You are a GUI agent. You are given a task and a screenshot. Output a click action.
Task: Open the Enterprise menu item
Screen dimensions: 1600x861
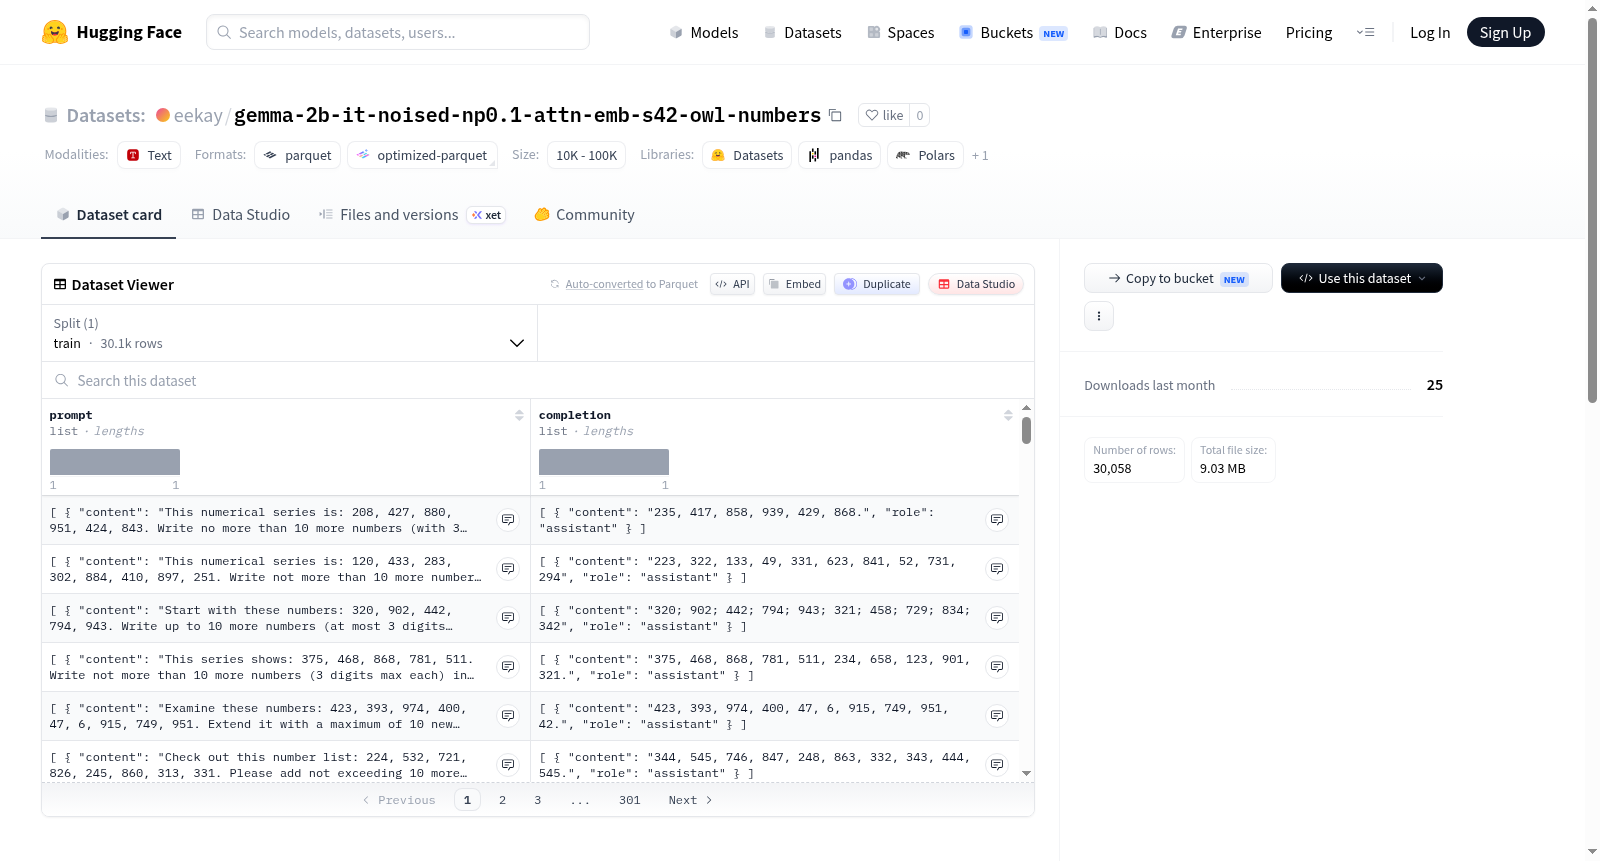pos(1216,32)
